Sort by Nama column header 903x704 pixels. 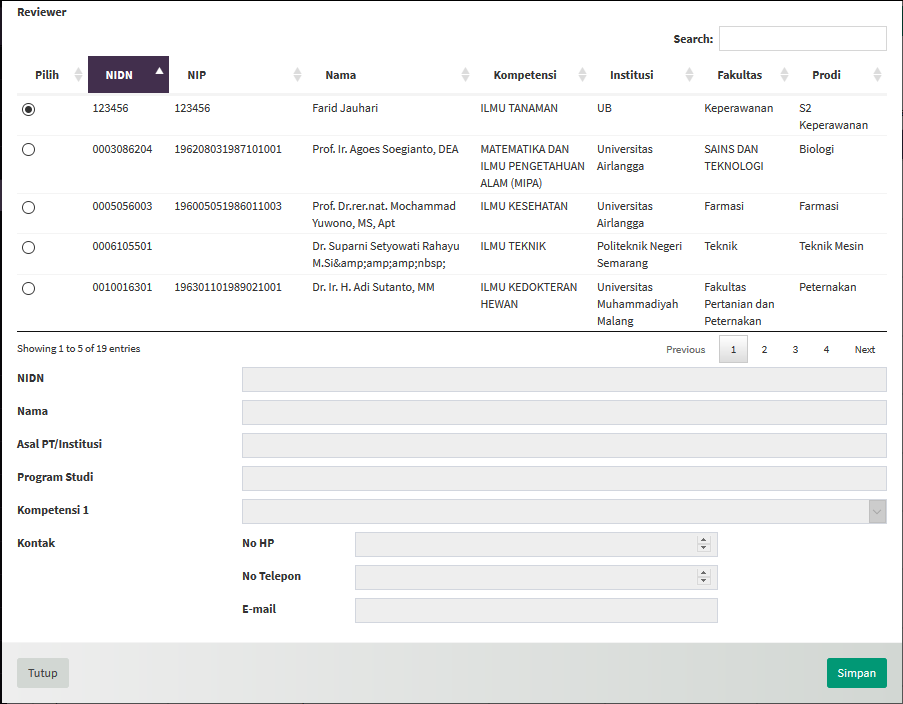[x=391, y=74]
